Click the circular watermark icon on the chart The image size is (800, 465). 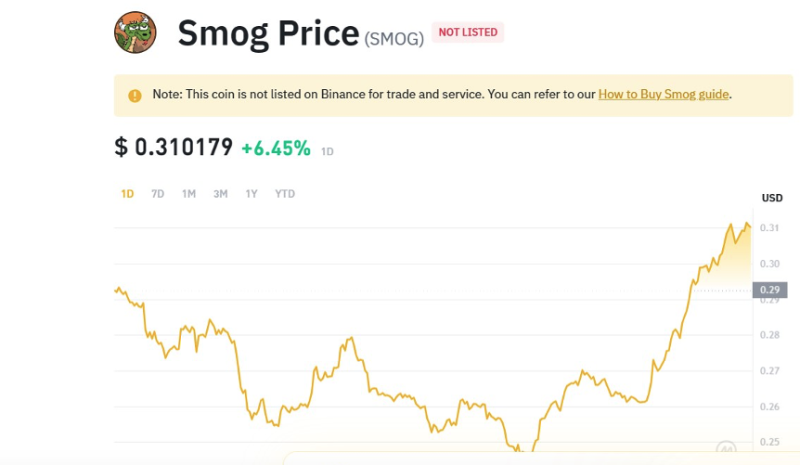tap(727, 449)
